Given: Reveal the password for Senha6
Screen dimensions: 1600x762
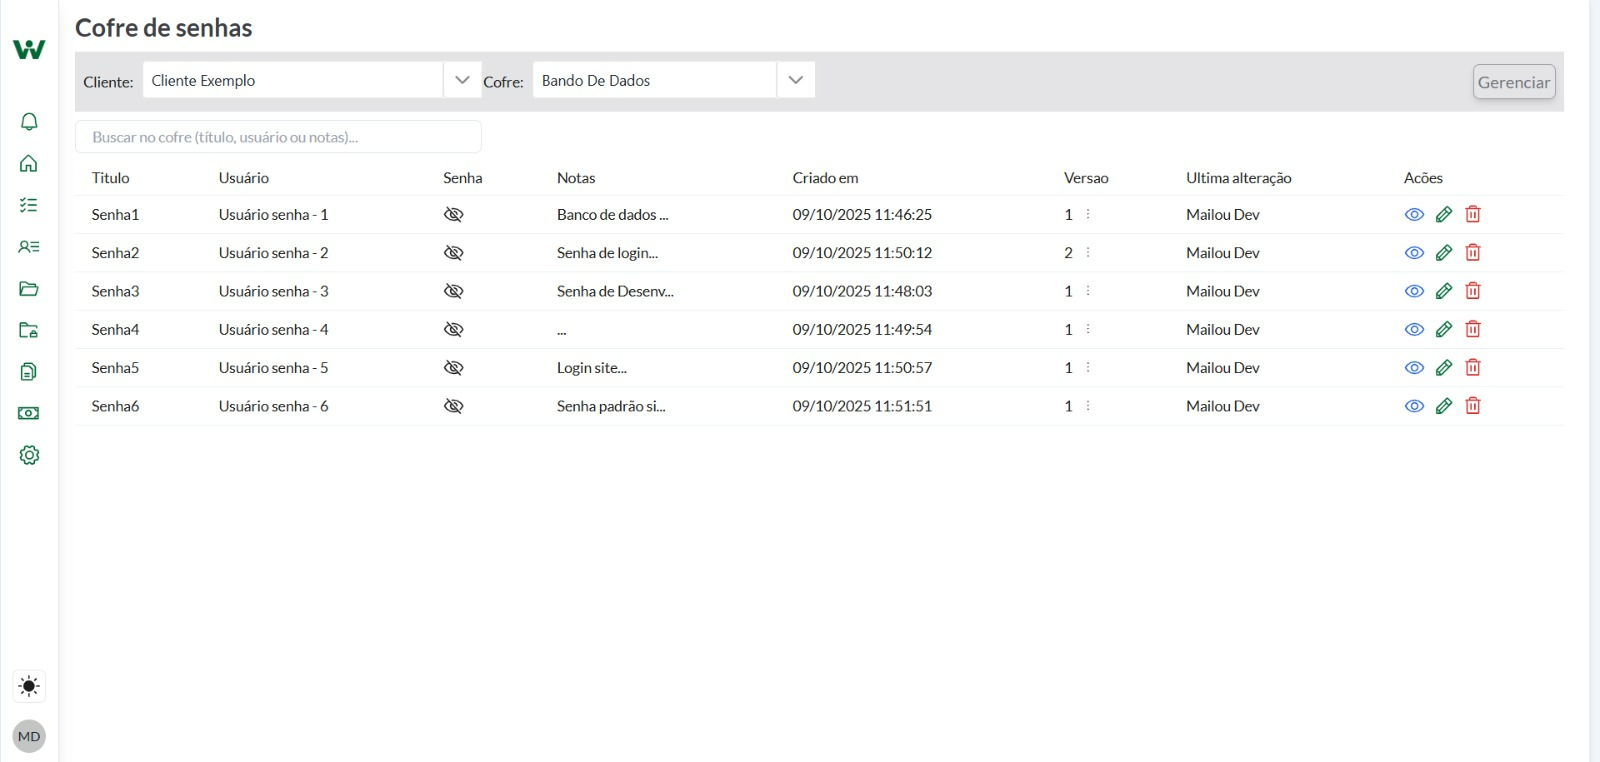Looking at the screenshot, I should pos(454,406).
